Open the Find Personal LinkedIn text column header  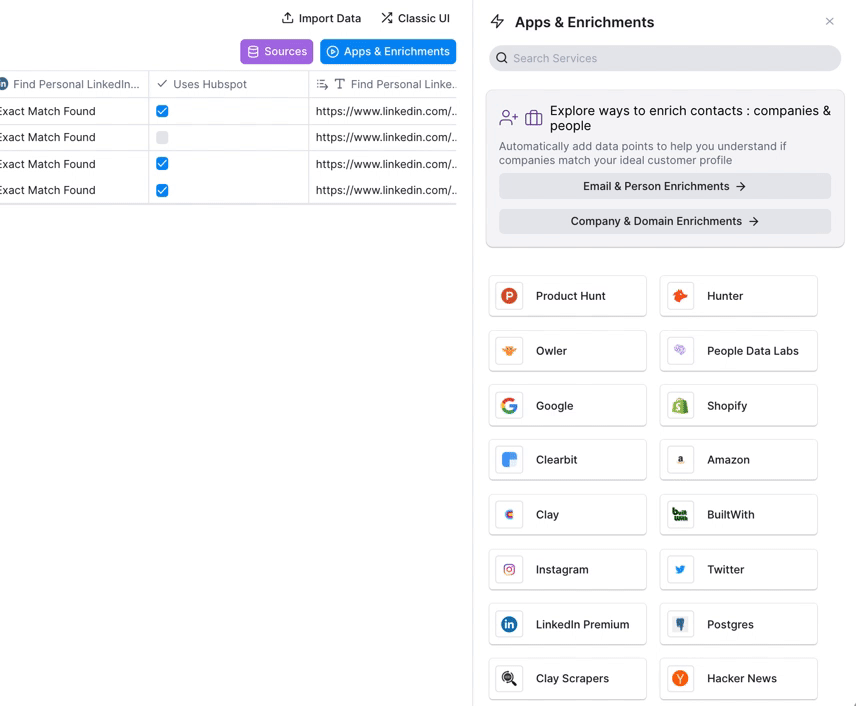[x=383, y=84]
